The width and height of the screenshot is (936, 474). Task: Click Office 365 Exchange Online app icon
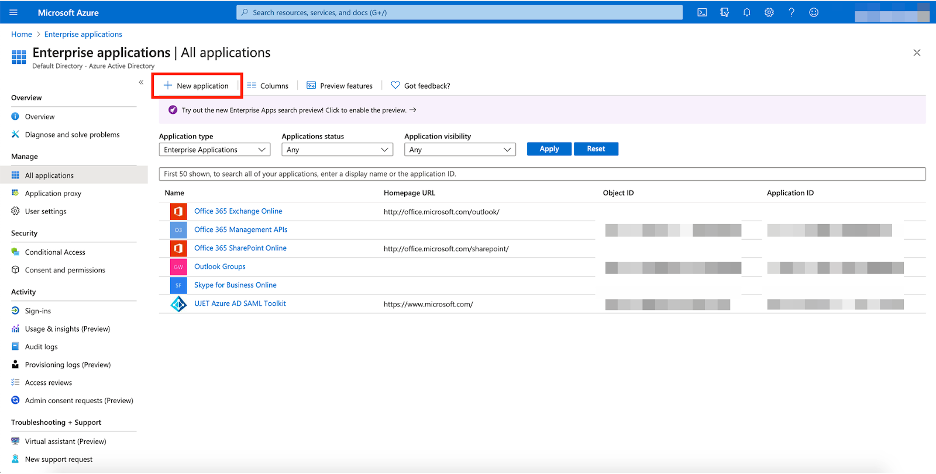click(178, 211)
